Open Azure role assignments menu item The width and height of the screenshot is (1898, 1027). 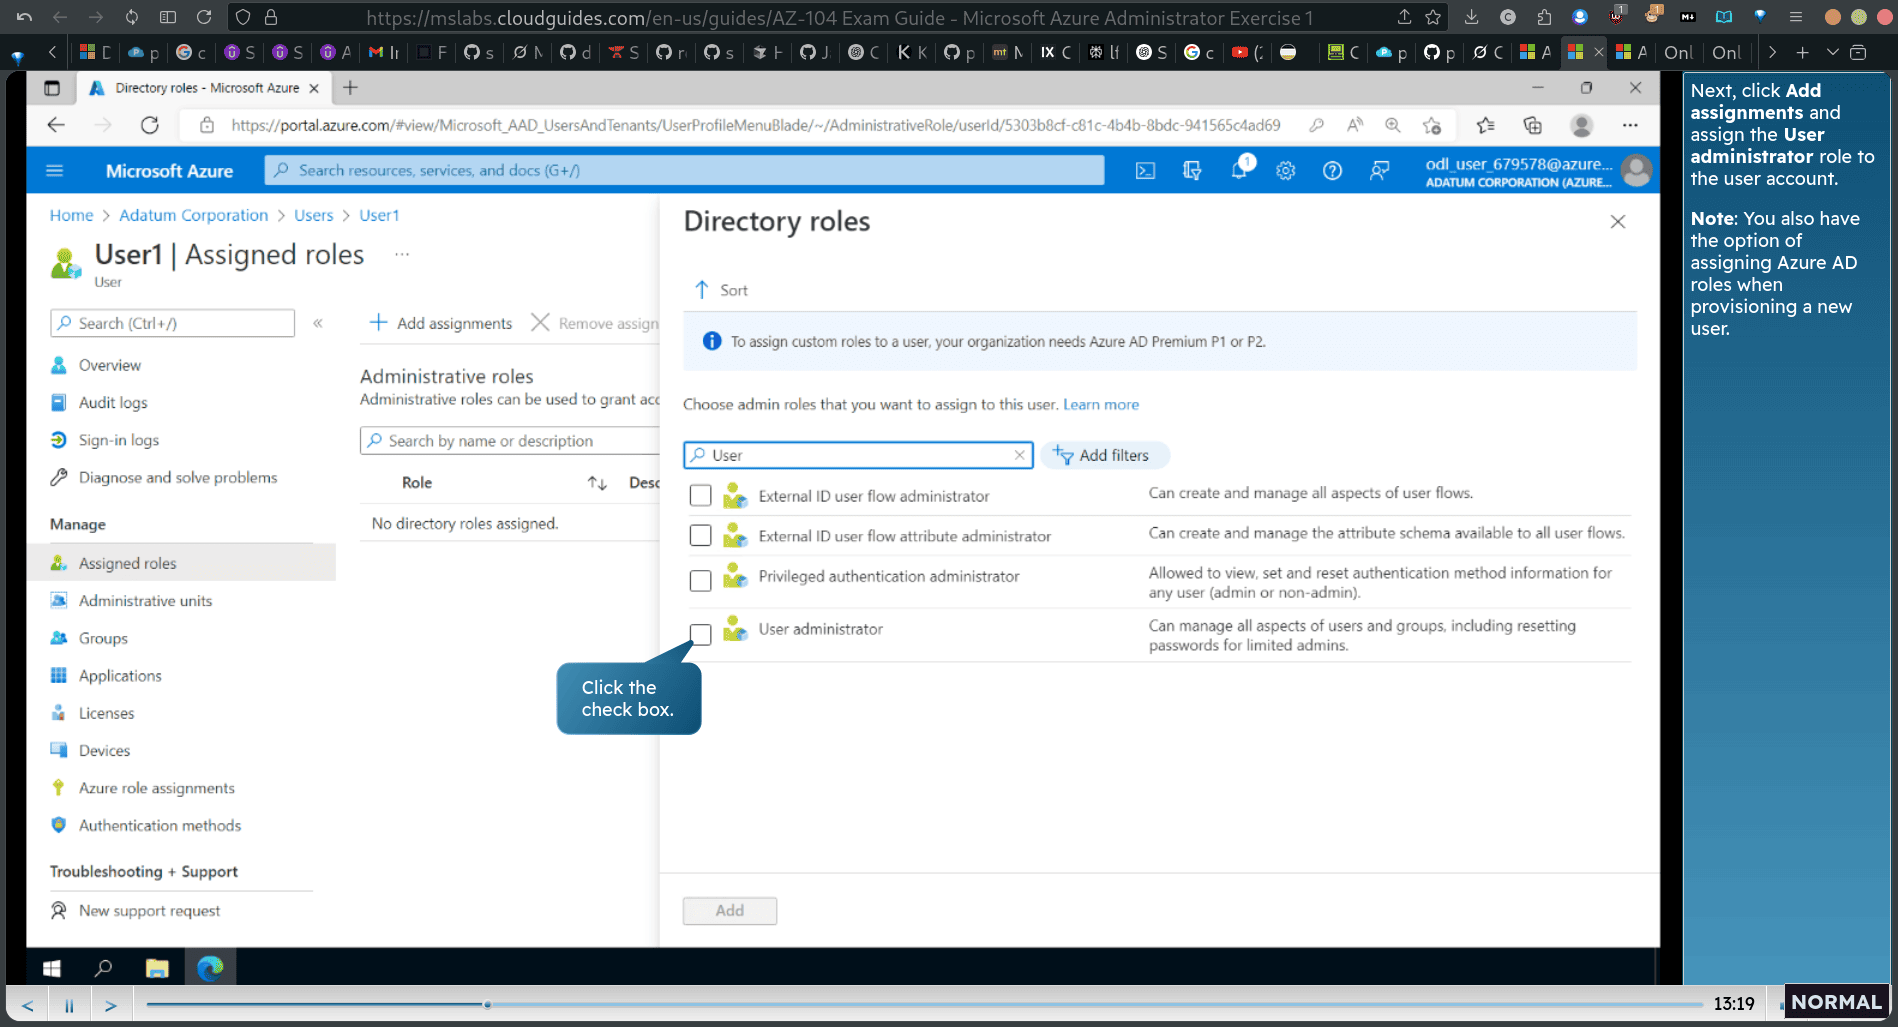click(157, 788)
